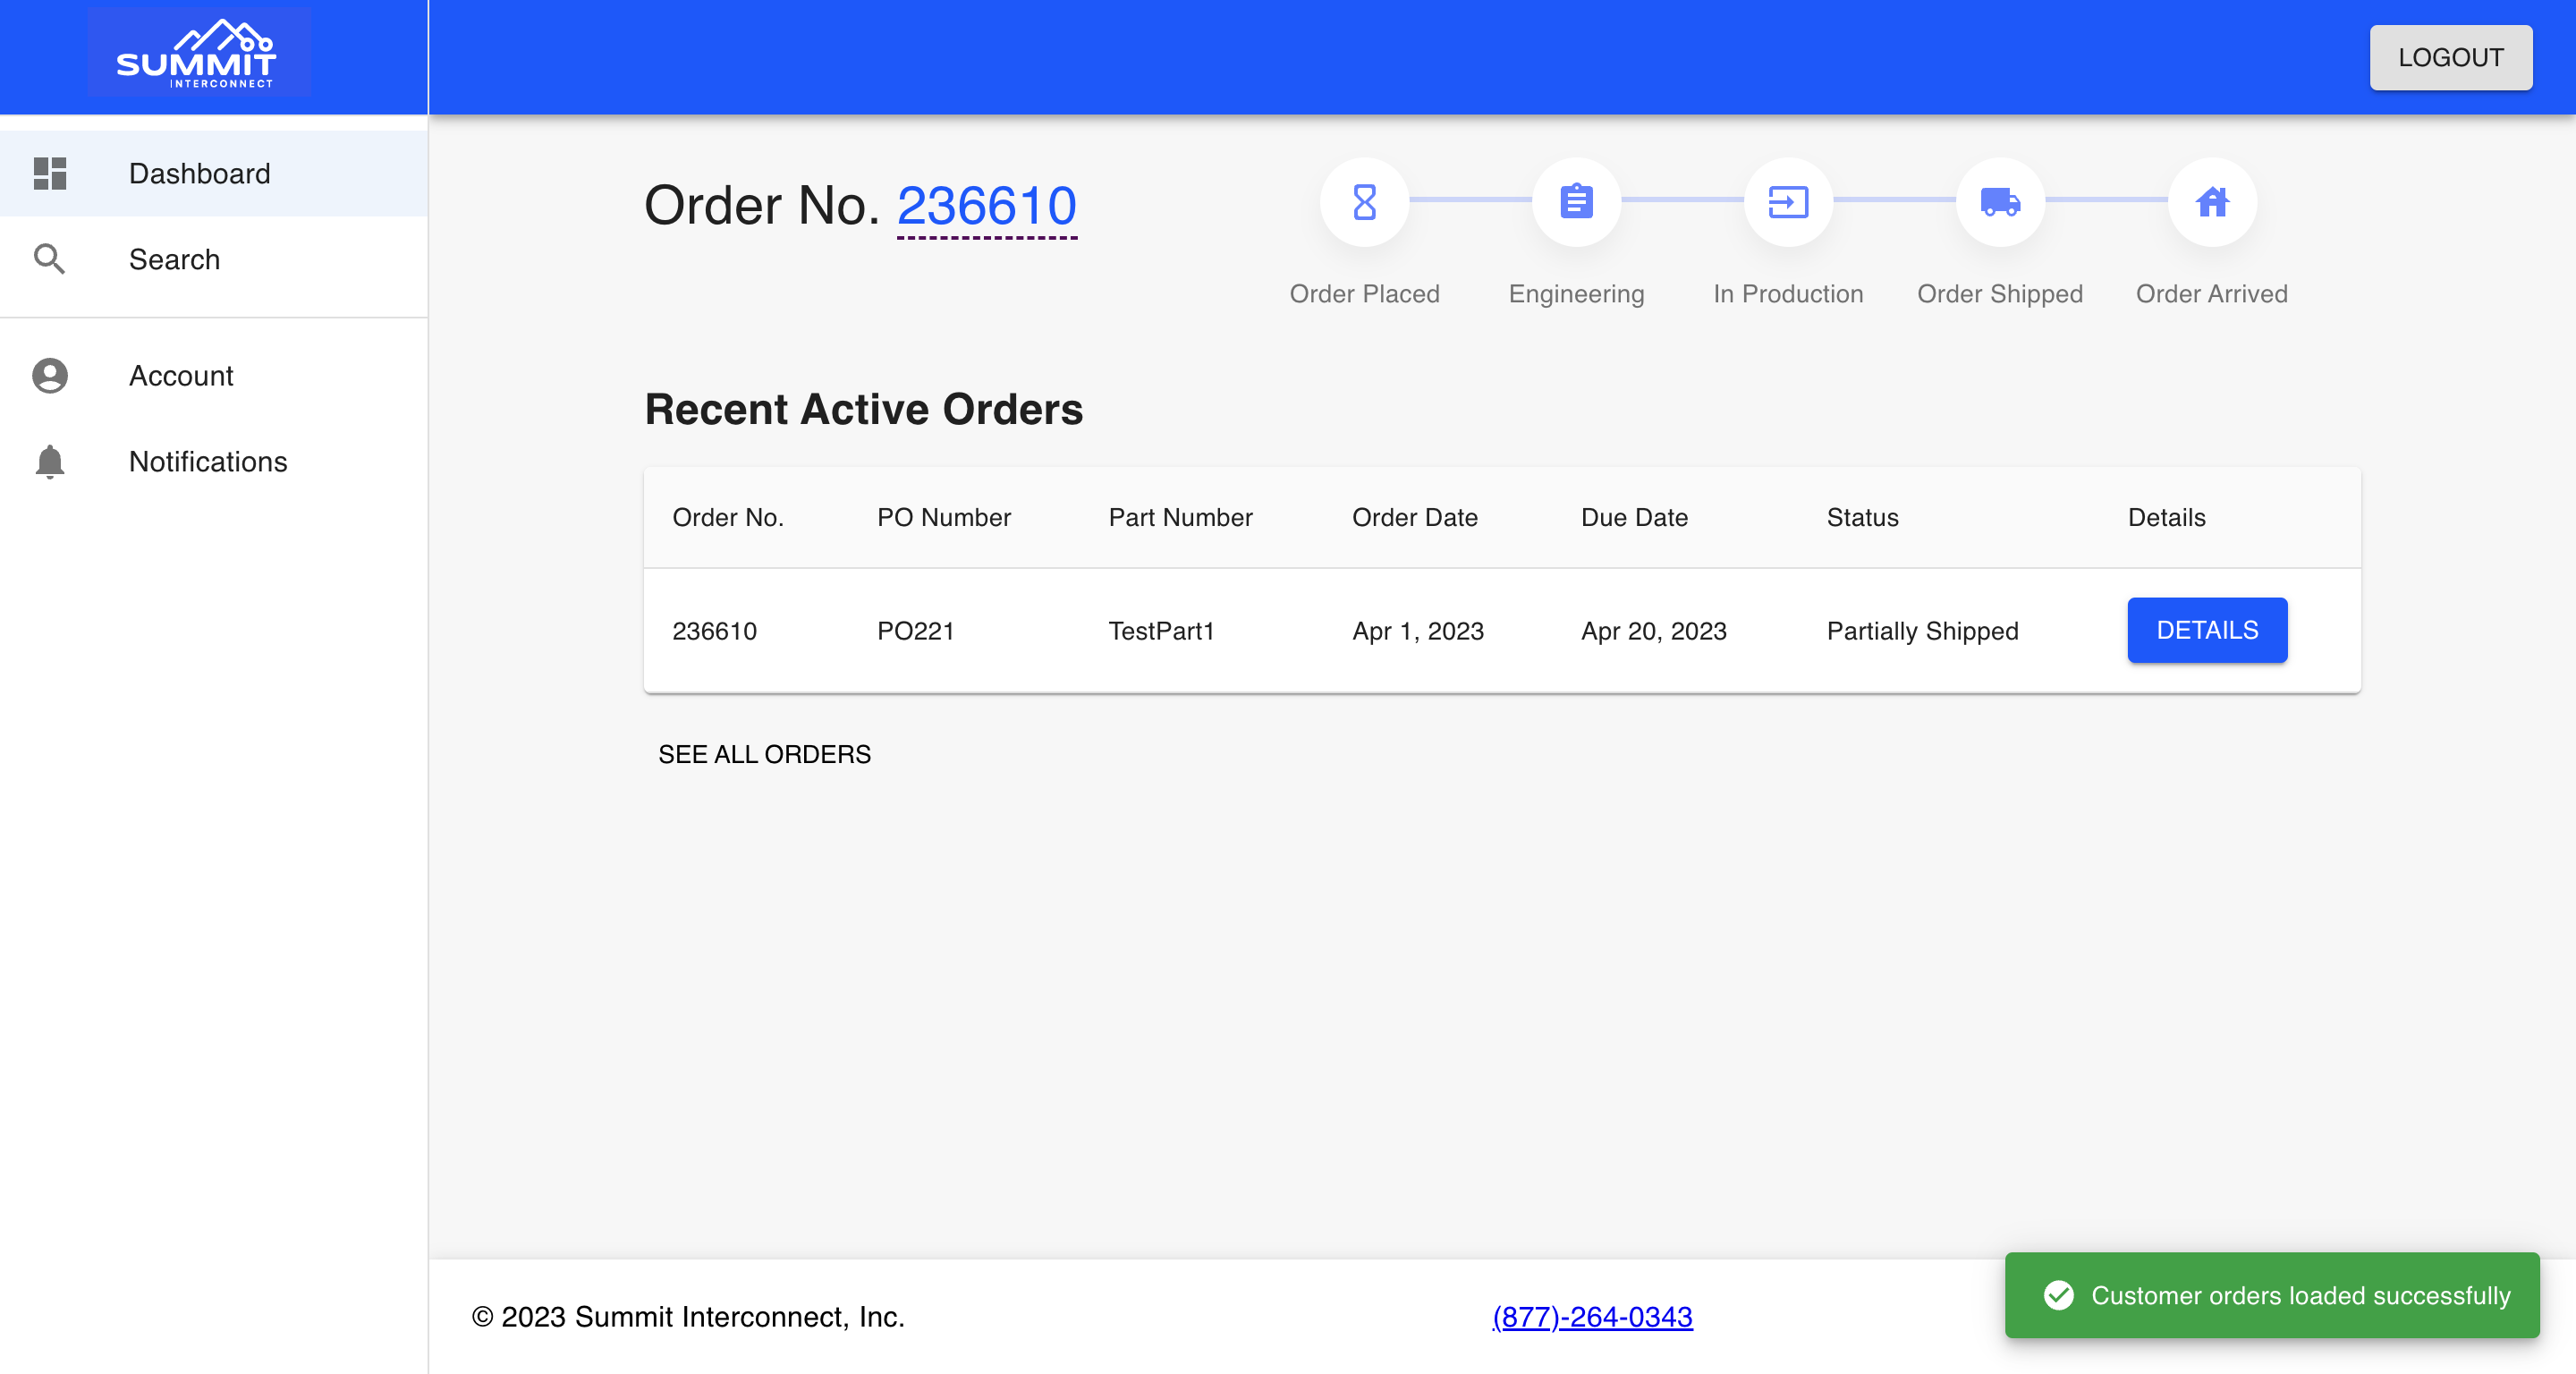Click the In Production step label

pyautogui.click(x=1788, y=294)
